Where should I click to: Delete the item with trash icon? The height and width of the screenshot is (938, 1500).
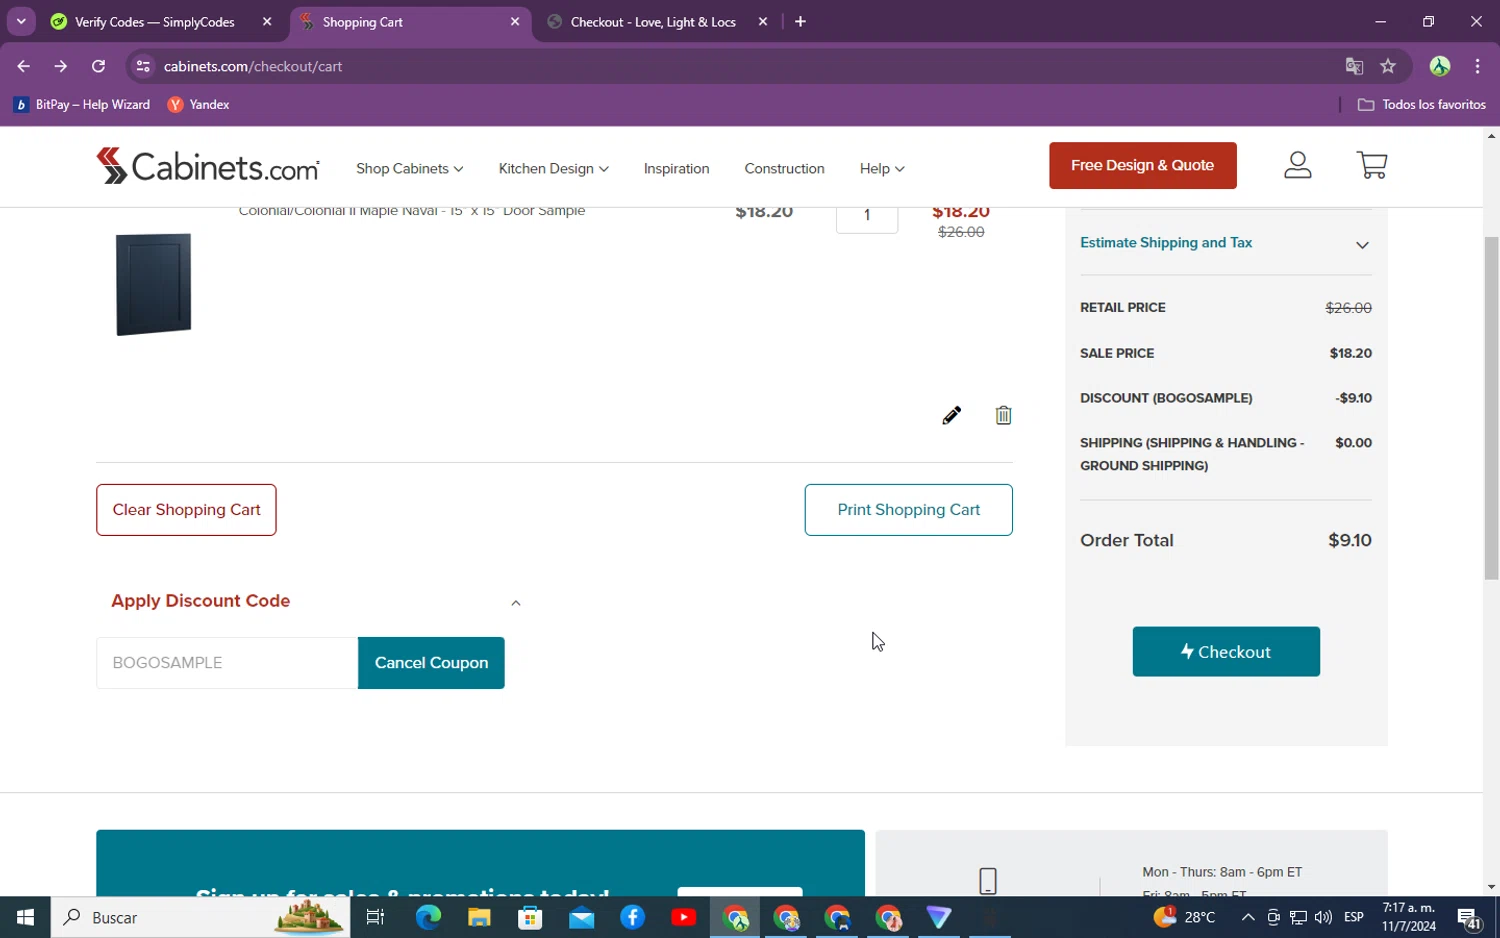click(1003, 415)
